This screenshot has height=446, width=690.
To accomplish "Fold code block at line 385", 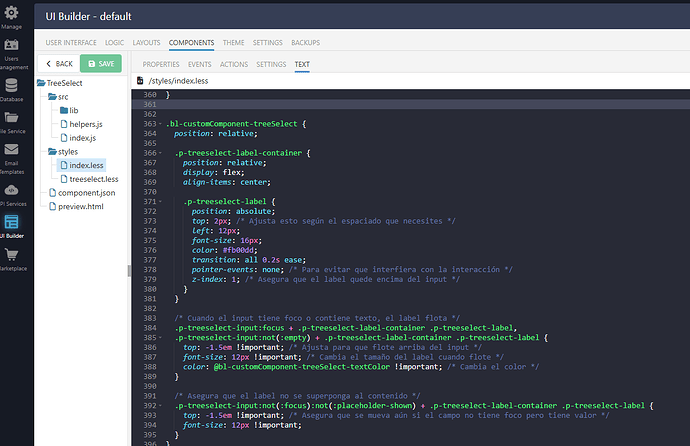I will click(x=160, y=338).
